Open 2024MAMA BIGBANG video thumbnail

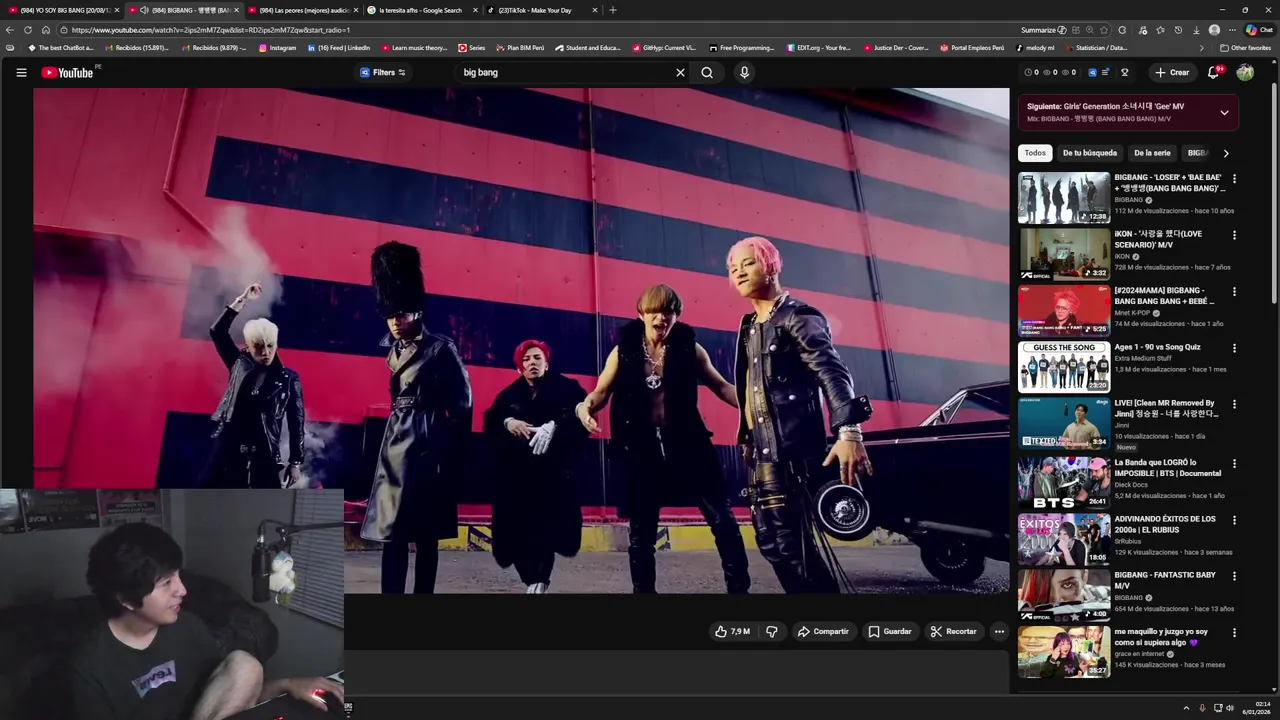[1063, 310]
